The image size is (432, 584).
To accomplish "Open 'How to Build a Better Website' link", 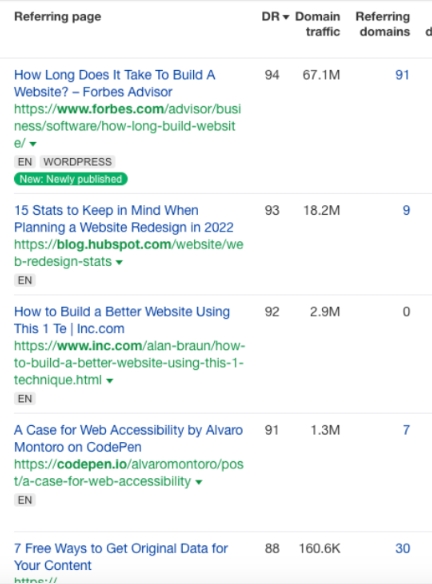I will click(x=122, y=320).
